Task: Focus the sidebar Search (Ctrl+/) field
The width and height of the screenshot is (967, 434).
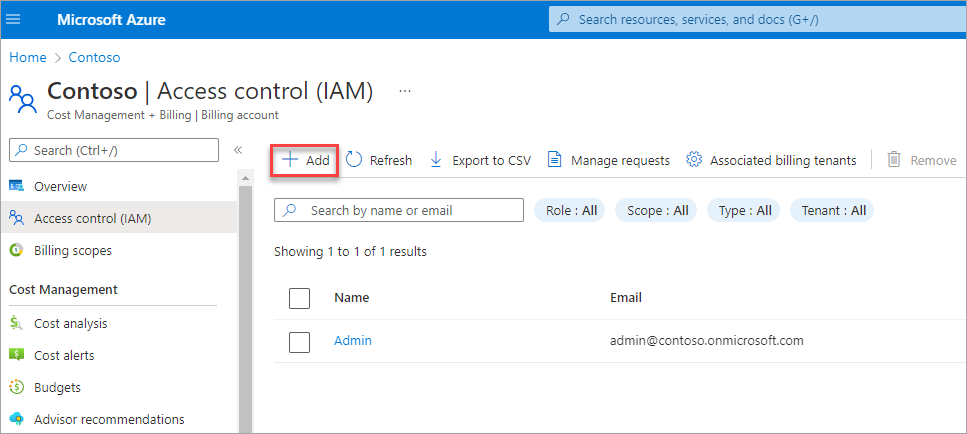Action: click(x=114, y=150)
